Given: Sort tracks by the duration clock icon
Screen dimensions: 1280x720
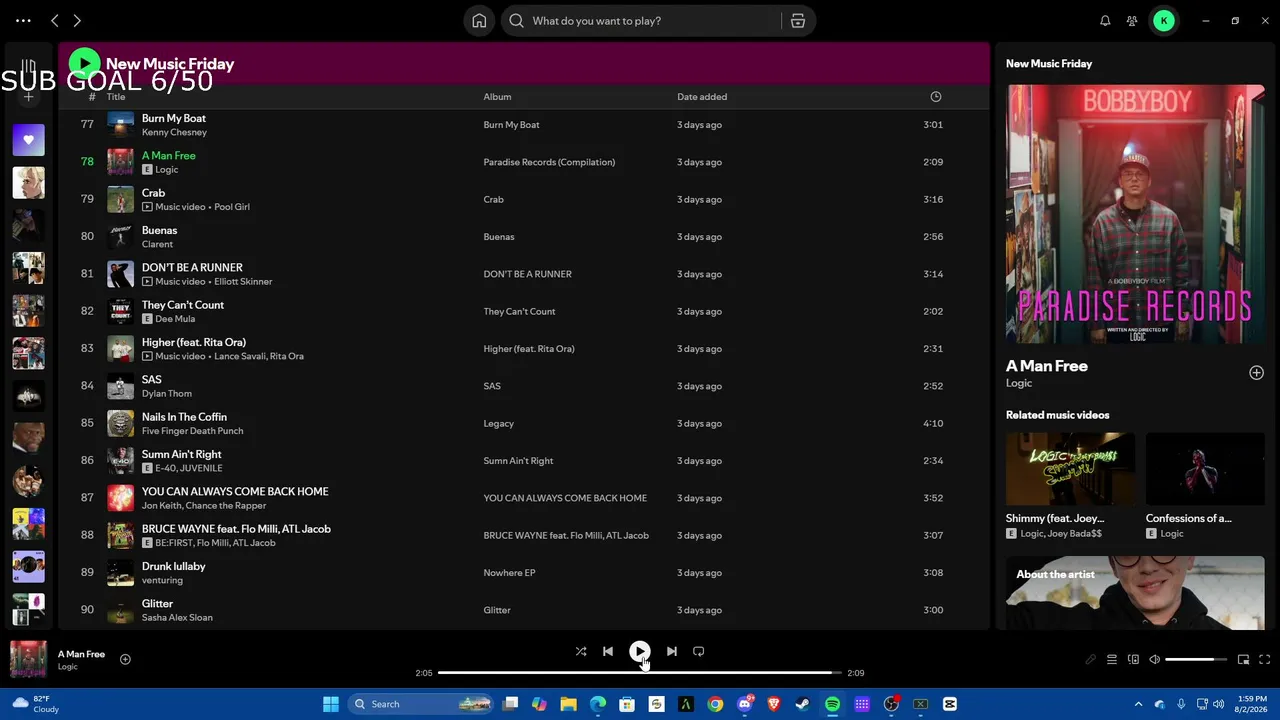Looking at the screenshot, I should click(x=936, y=97).
